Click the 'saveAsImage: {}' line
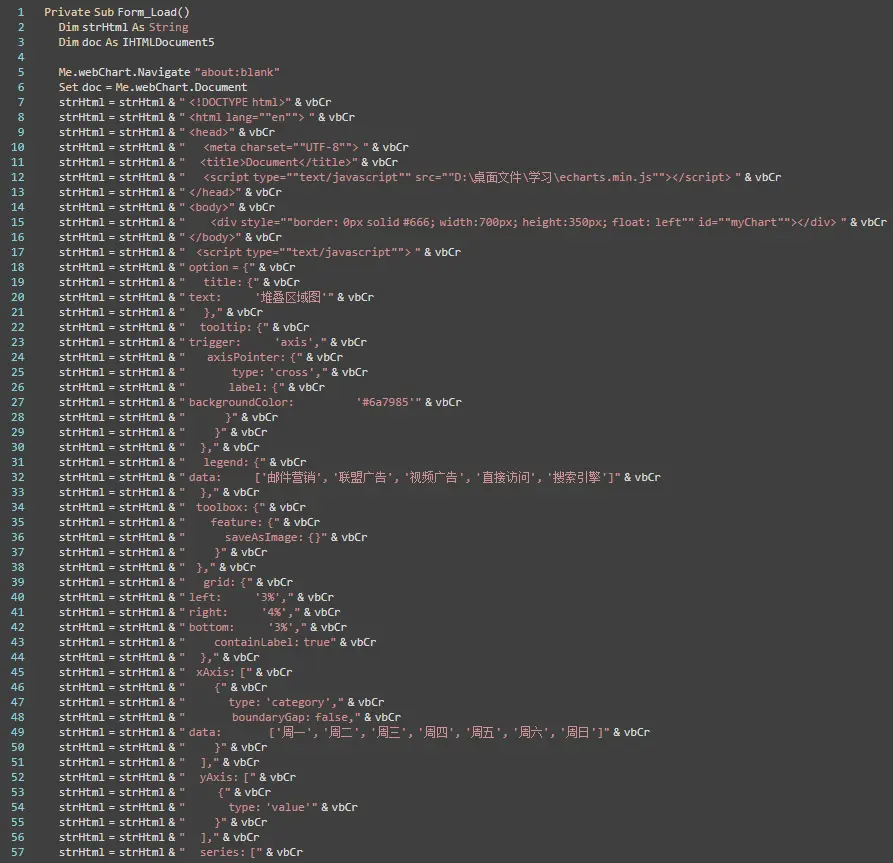This screenshot has height=863, width=893. click(x=213, y=537)
